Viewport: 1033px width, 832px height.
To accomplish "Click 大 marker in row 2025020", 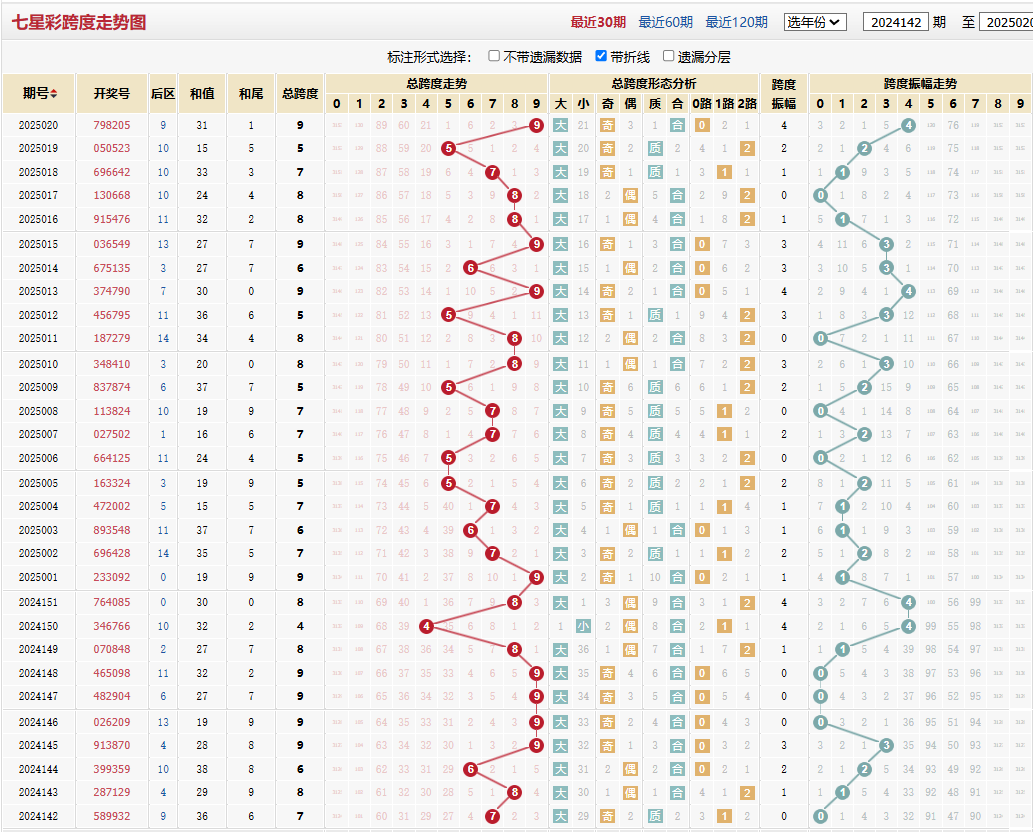I will click(x=561, y=125).
